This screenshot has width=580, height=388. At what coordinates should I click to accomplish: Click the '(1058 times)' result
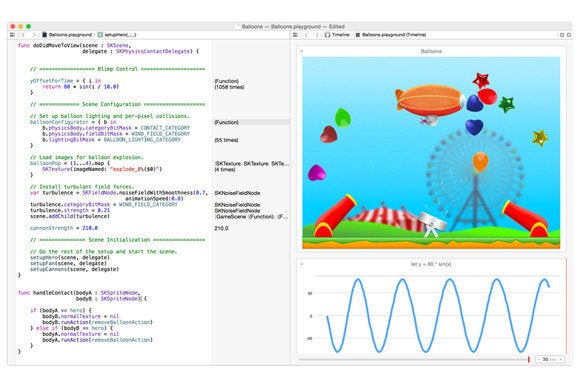point(229,87)
